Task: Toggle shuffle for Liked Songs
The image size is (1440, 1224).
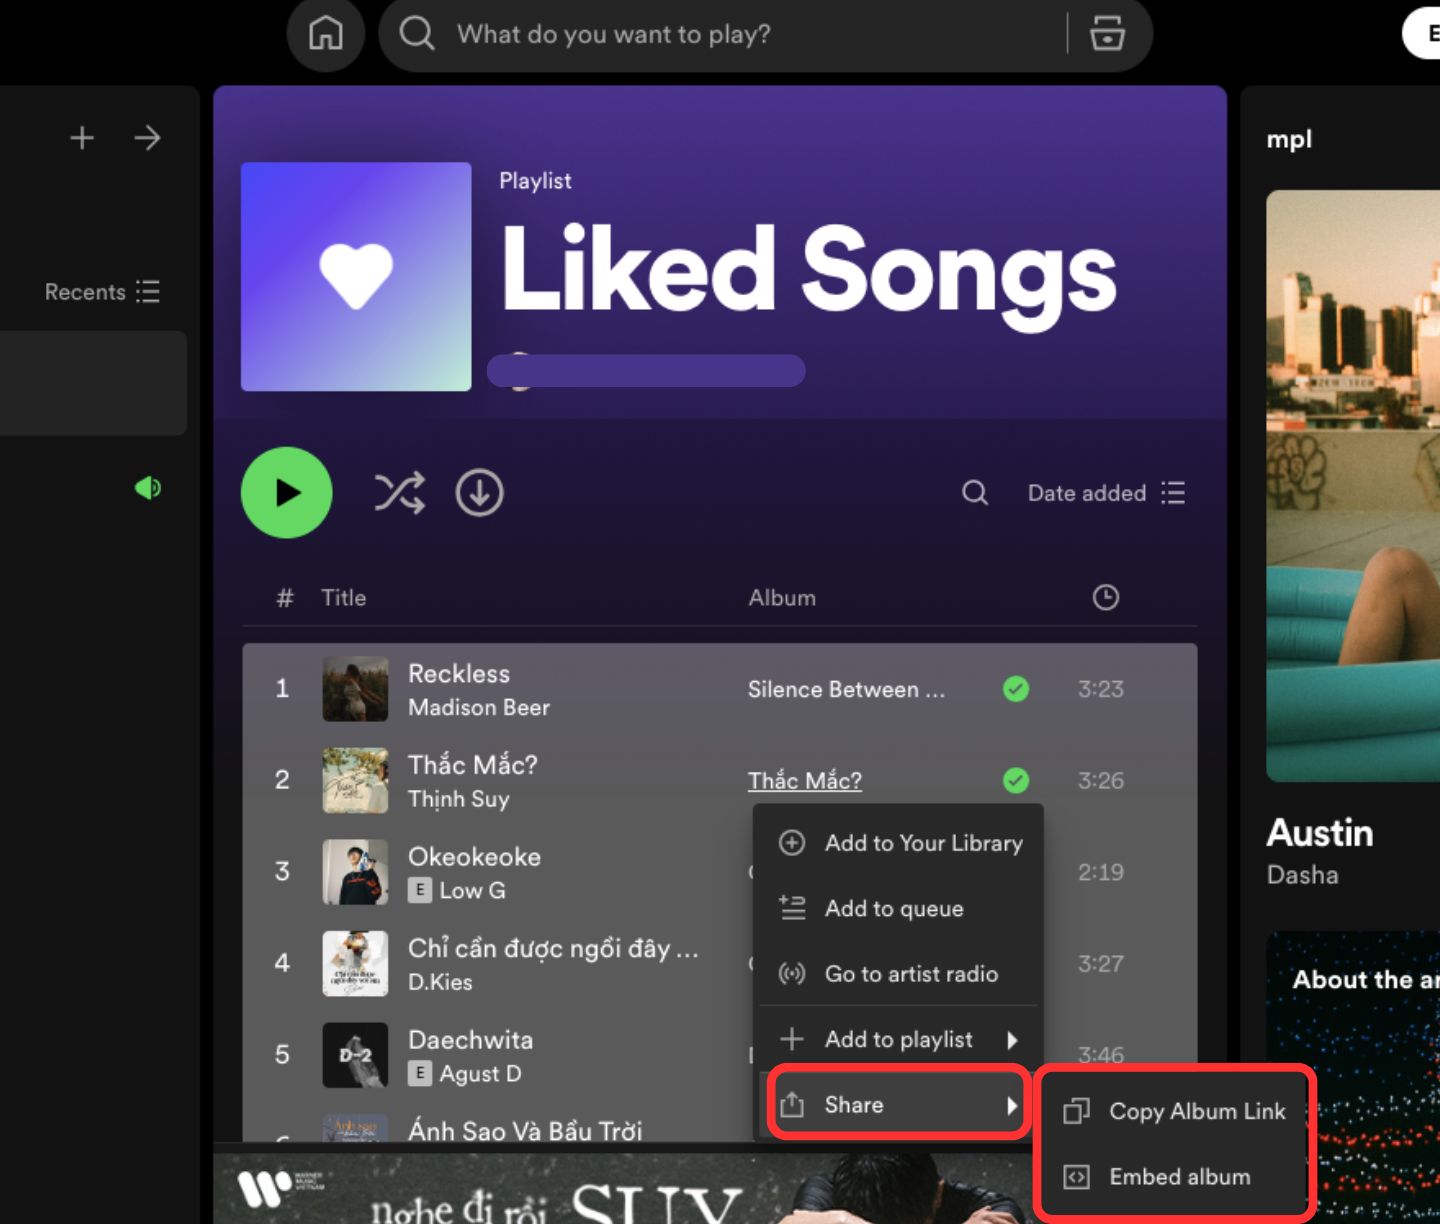Action: tap(400, 493)
